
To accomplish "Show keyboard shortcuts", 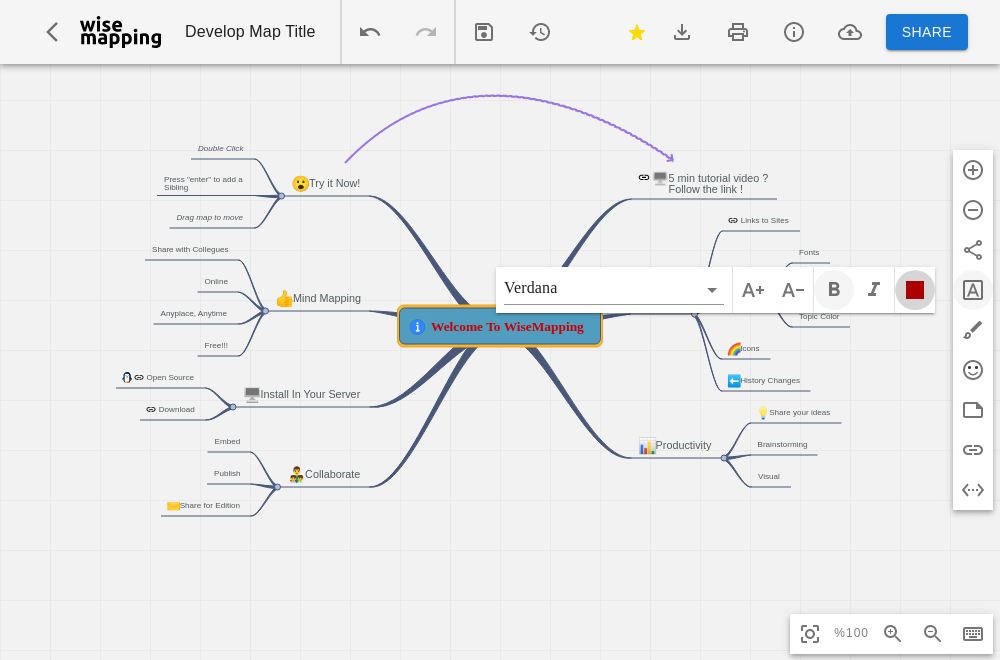I will pyautogui.click(x=973, y=633).
